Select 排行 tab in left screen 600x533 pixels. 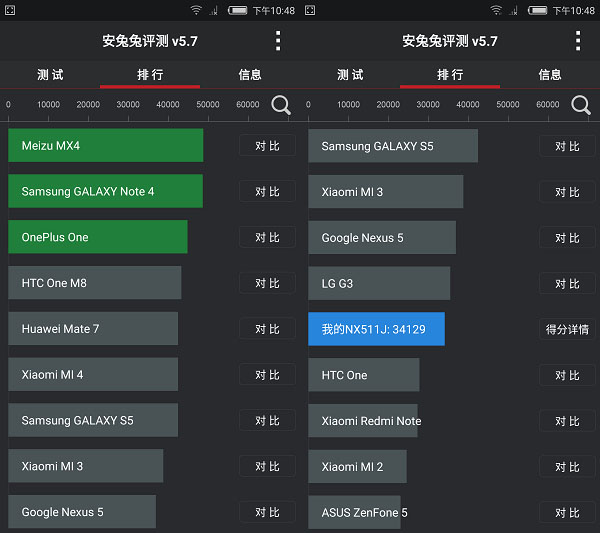[150, 75]
